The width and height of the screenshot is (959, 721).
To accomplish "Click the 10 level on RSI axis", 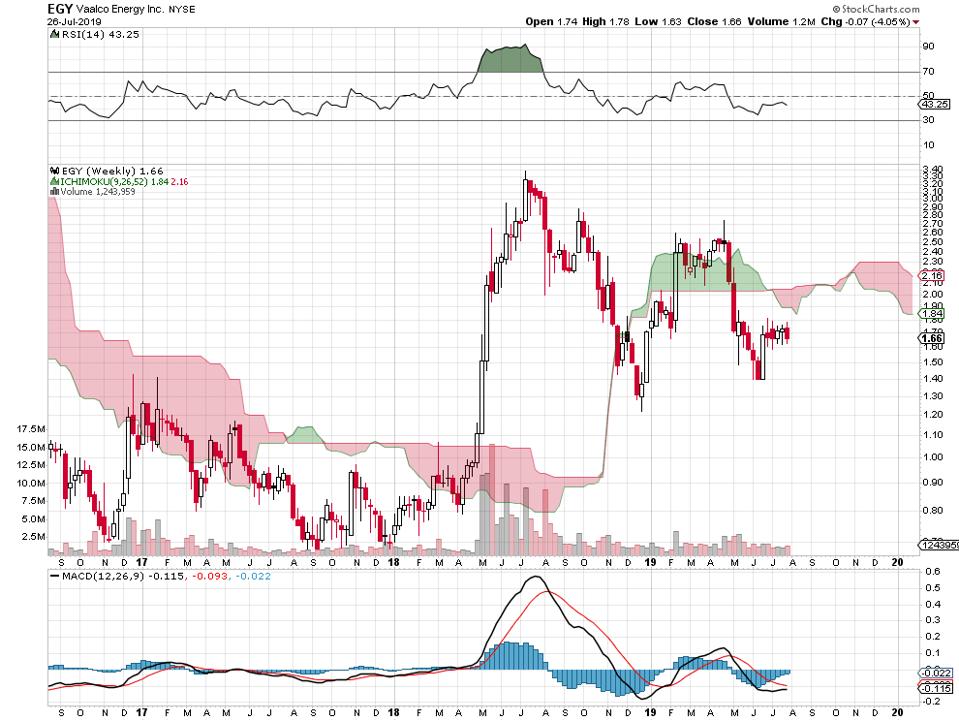I will tap(928, 145).
